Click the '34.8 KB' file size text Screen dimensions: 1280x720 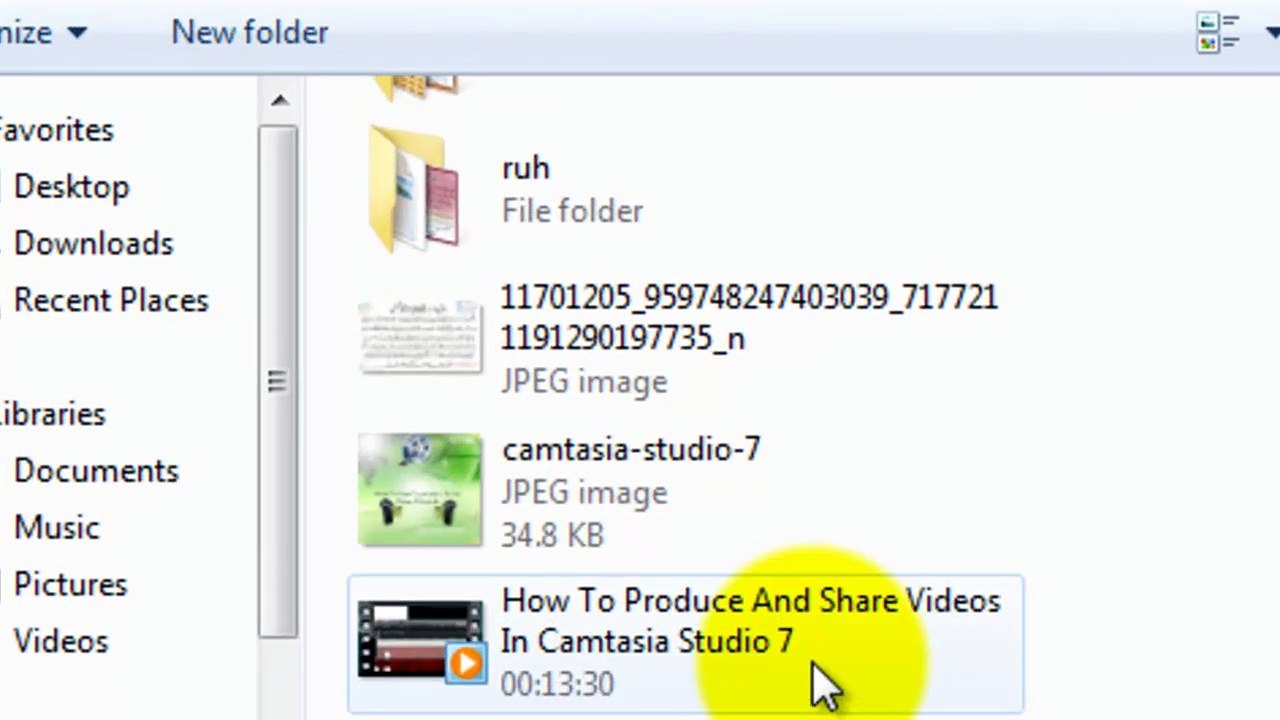pyautogui.click(x=552, y=535)
